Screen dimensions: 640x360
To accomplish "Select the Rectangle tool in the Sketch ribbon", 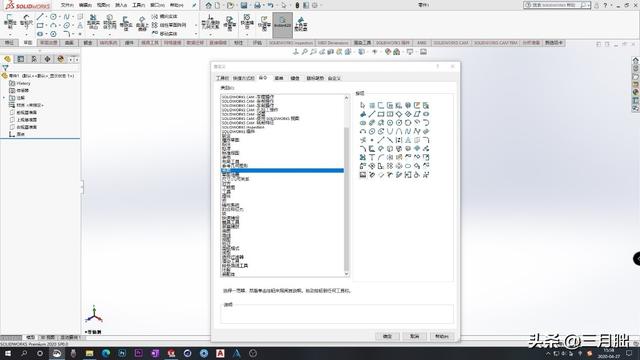I will tap(40, 25).
